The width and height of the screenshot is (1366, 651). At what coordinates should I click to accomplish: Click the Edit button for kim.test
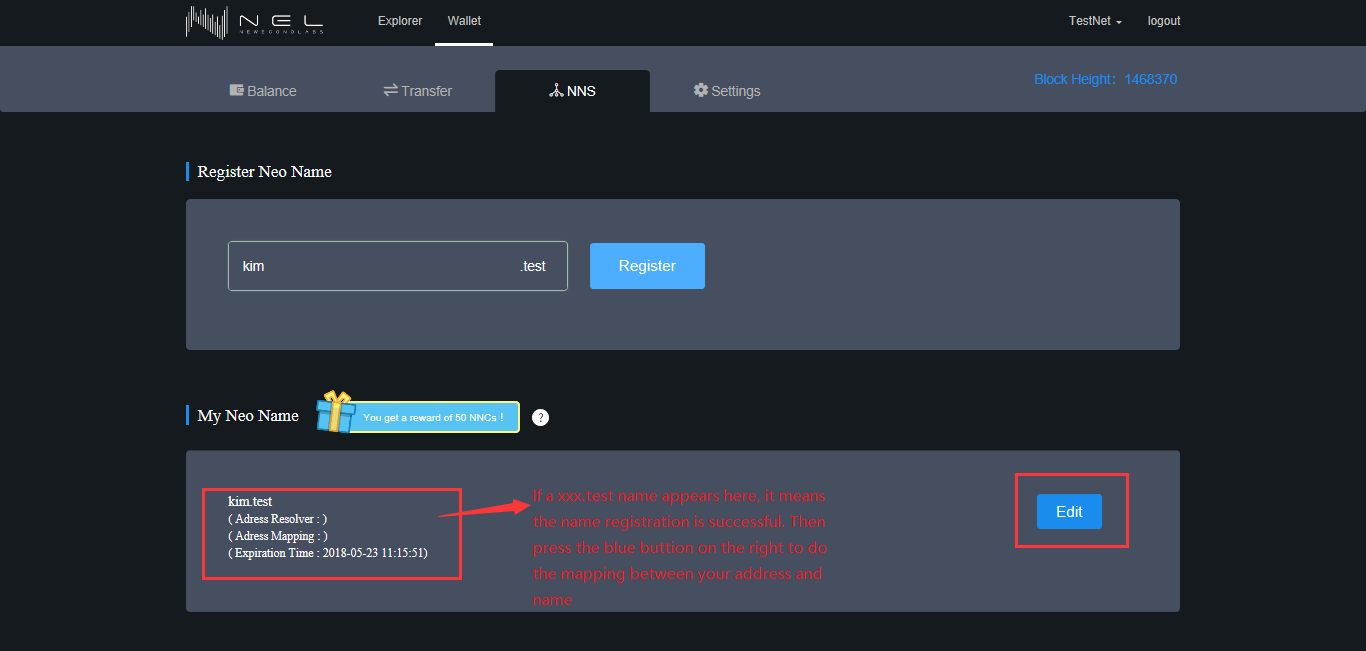[x=1069, y=511]
